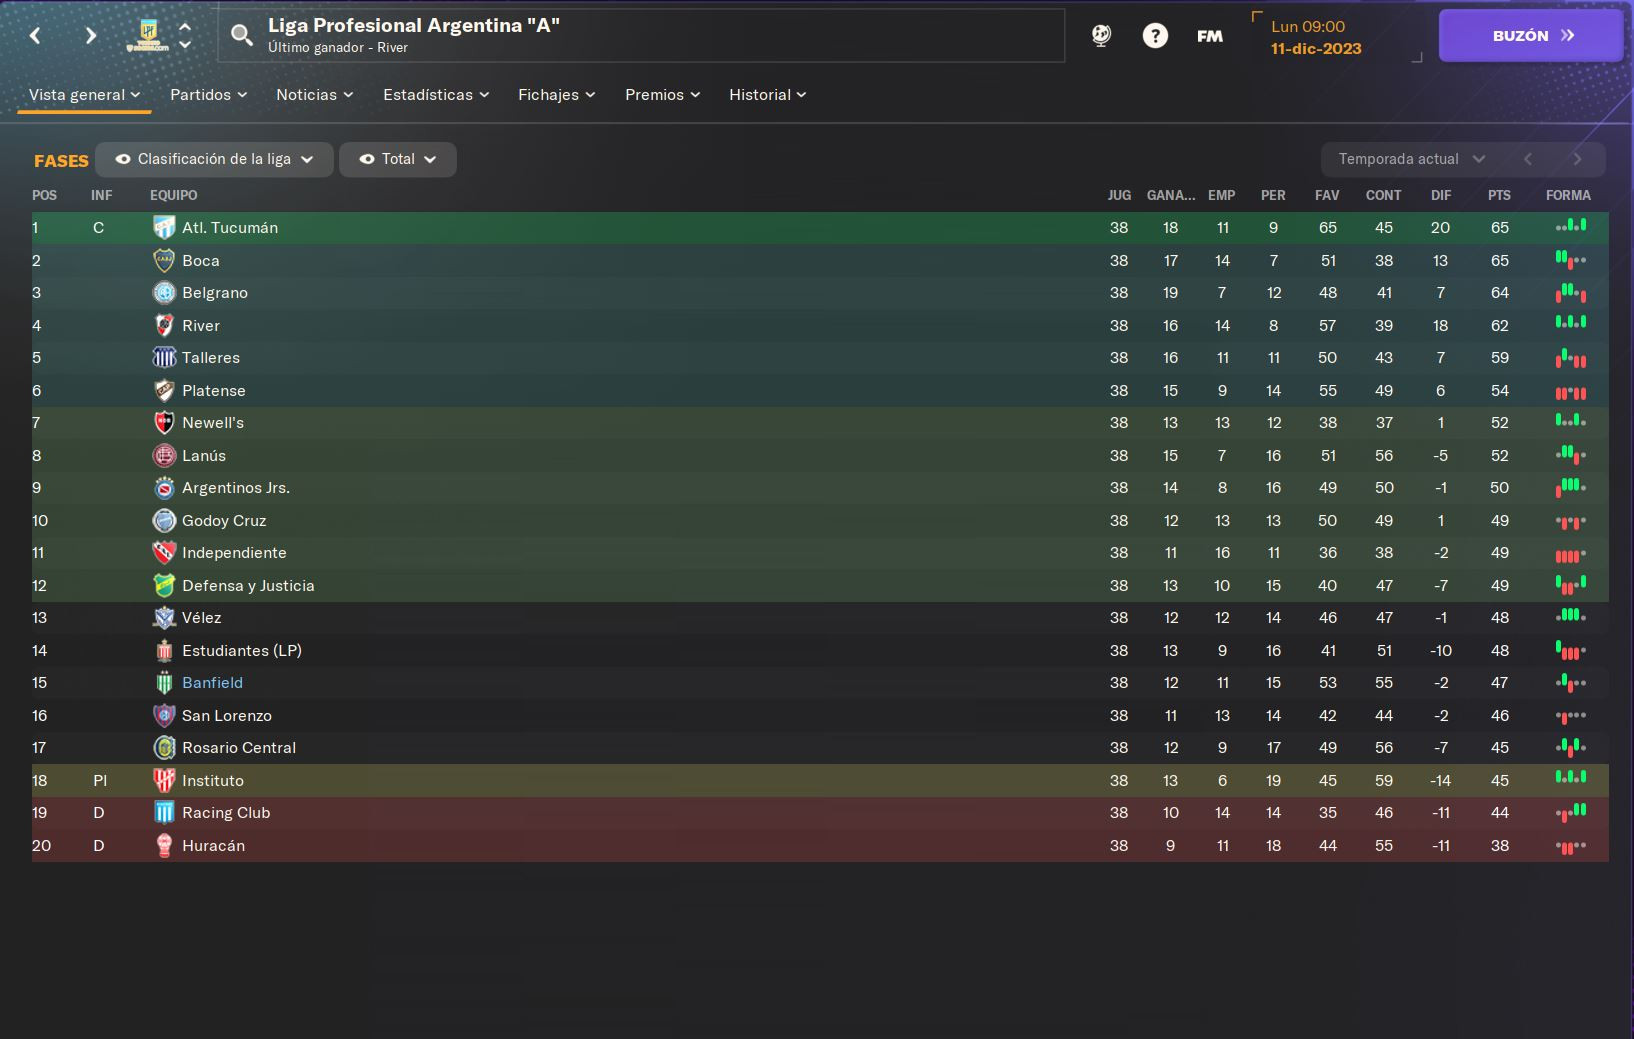Show previous season with left chevron
Image resolution: width=1634 pixels, height=1039 pixels.
click(x=1528, y=159)
